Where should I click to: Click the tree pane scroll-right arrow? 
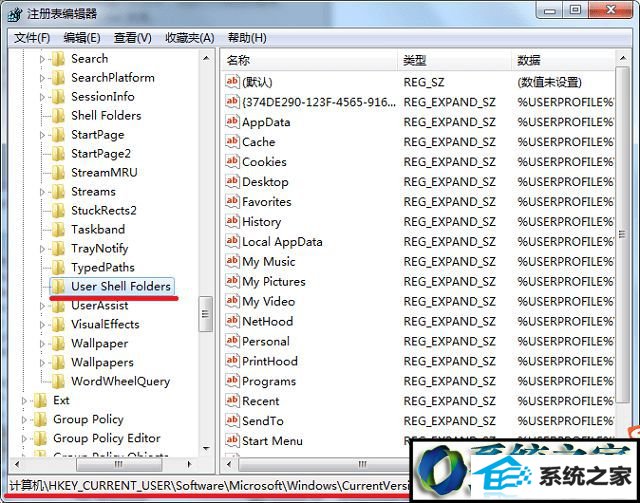[190, 464]
